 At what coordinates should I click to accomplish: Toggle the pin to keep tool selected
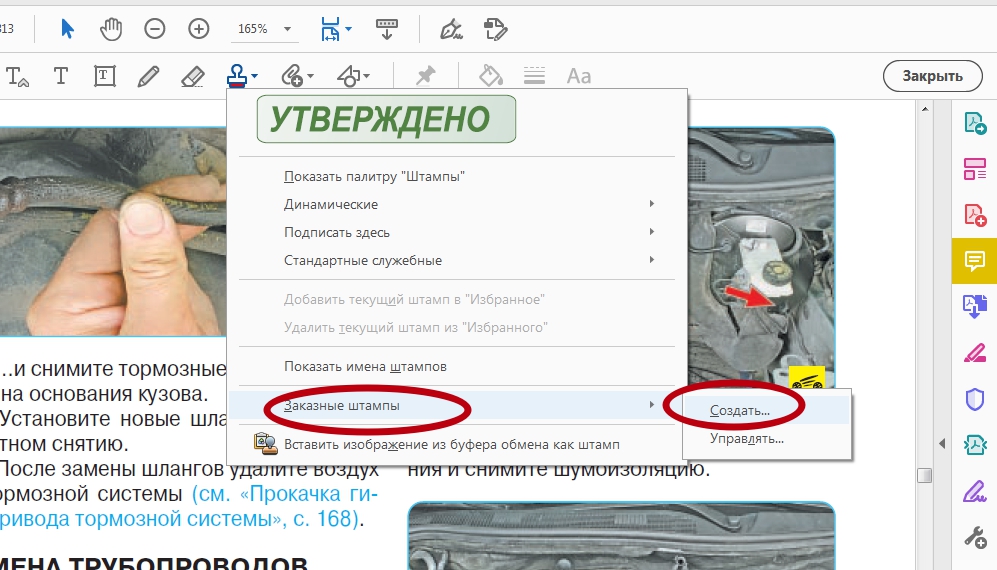(x=426, y=76)
